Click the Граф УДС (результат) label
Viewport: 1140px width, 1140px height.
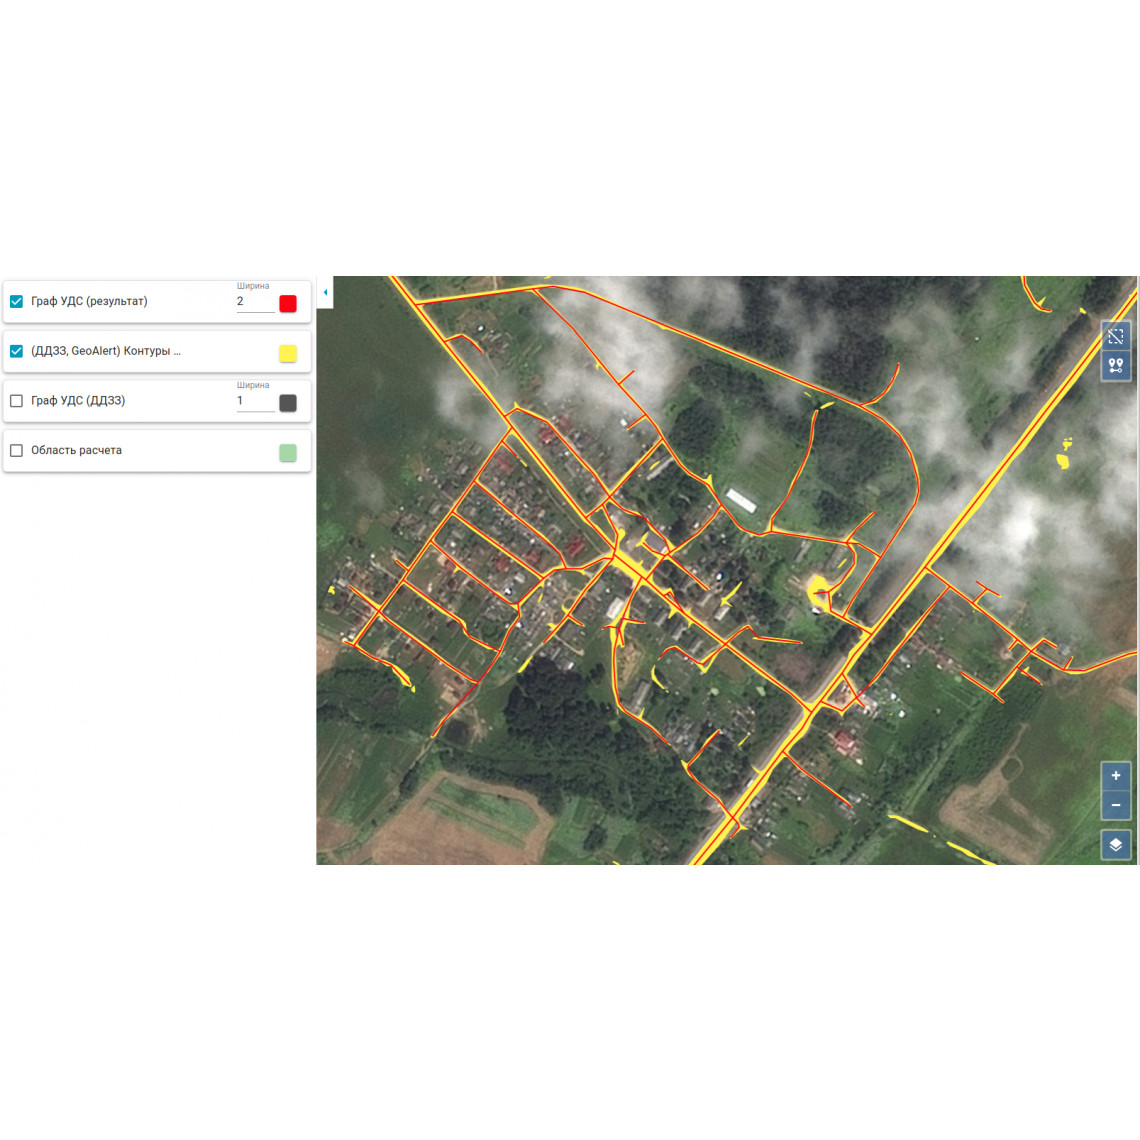pos(89,301)
